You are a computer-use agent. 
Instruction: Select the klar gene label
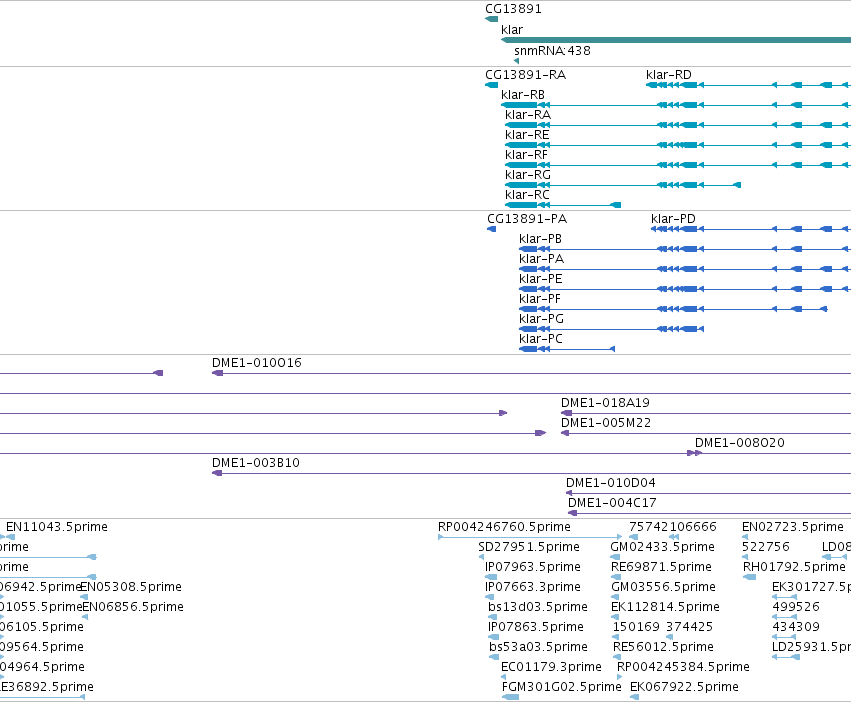point(512,30)
